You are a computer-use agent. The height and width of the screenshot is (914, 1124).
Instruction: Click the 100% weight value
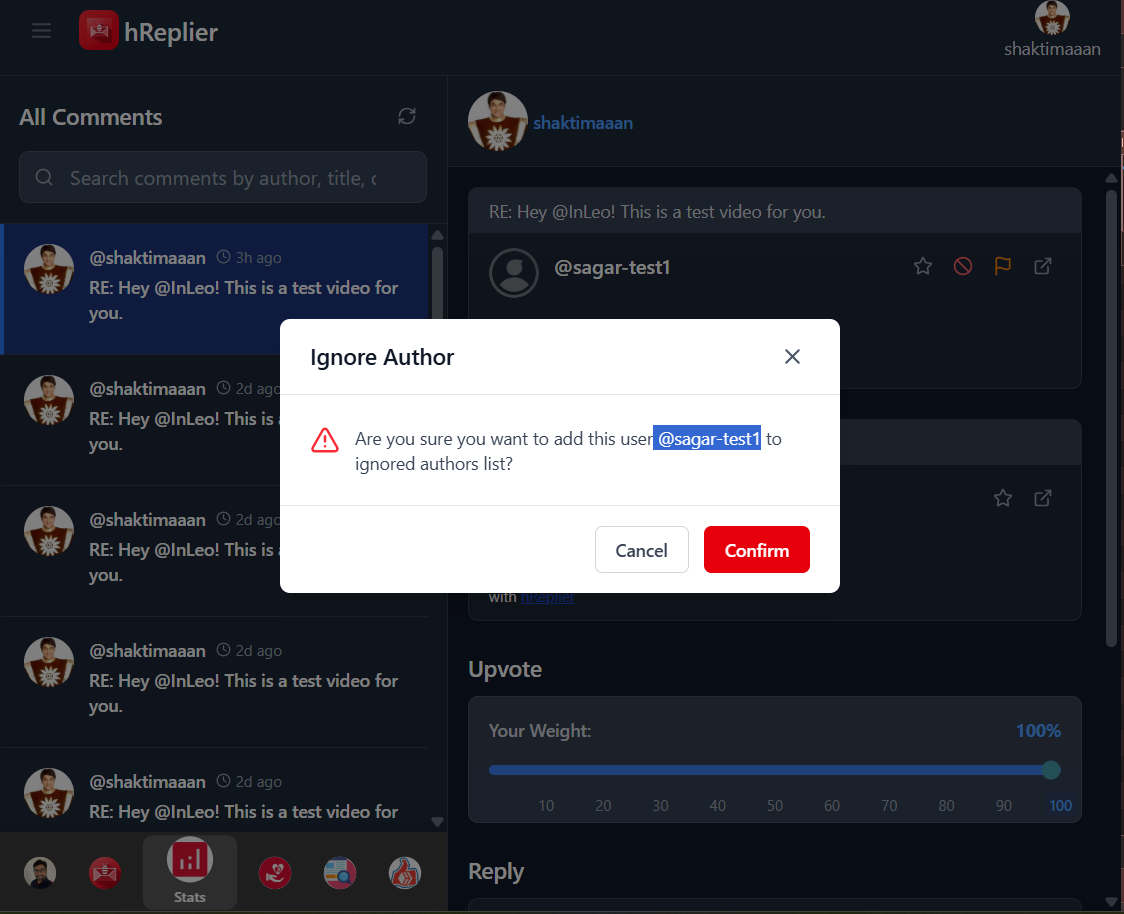click(1038, 730)
